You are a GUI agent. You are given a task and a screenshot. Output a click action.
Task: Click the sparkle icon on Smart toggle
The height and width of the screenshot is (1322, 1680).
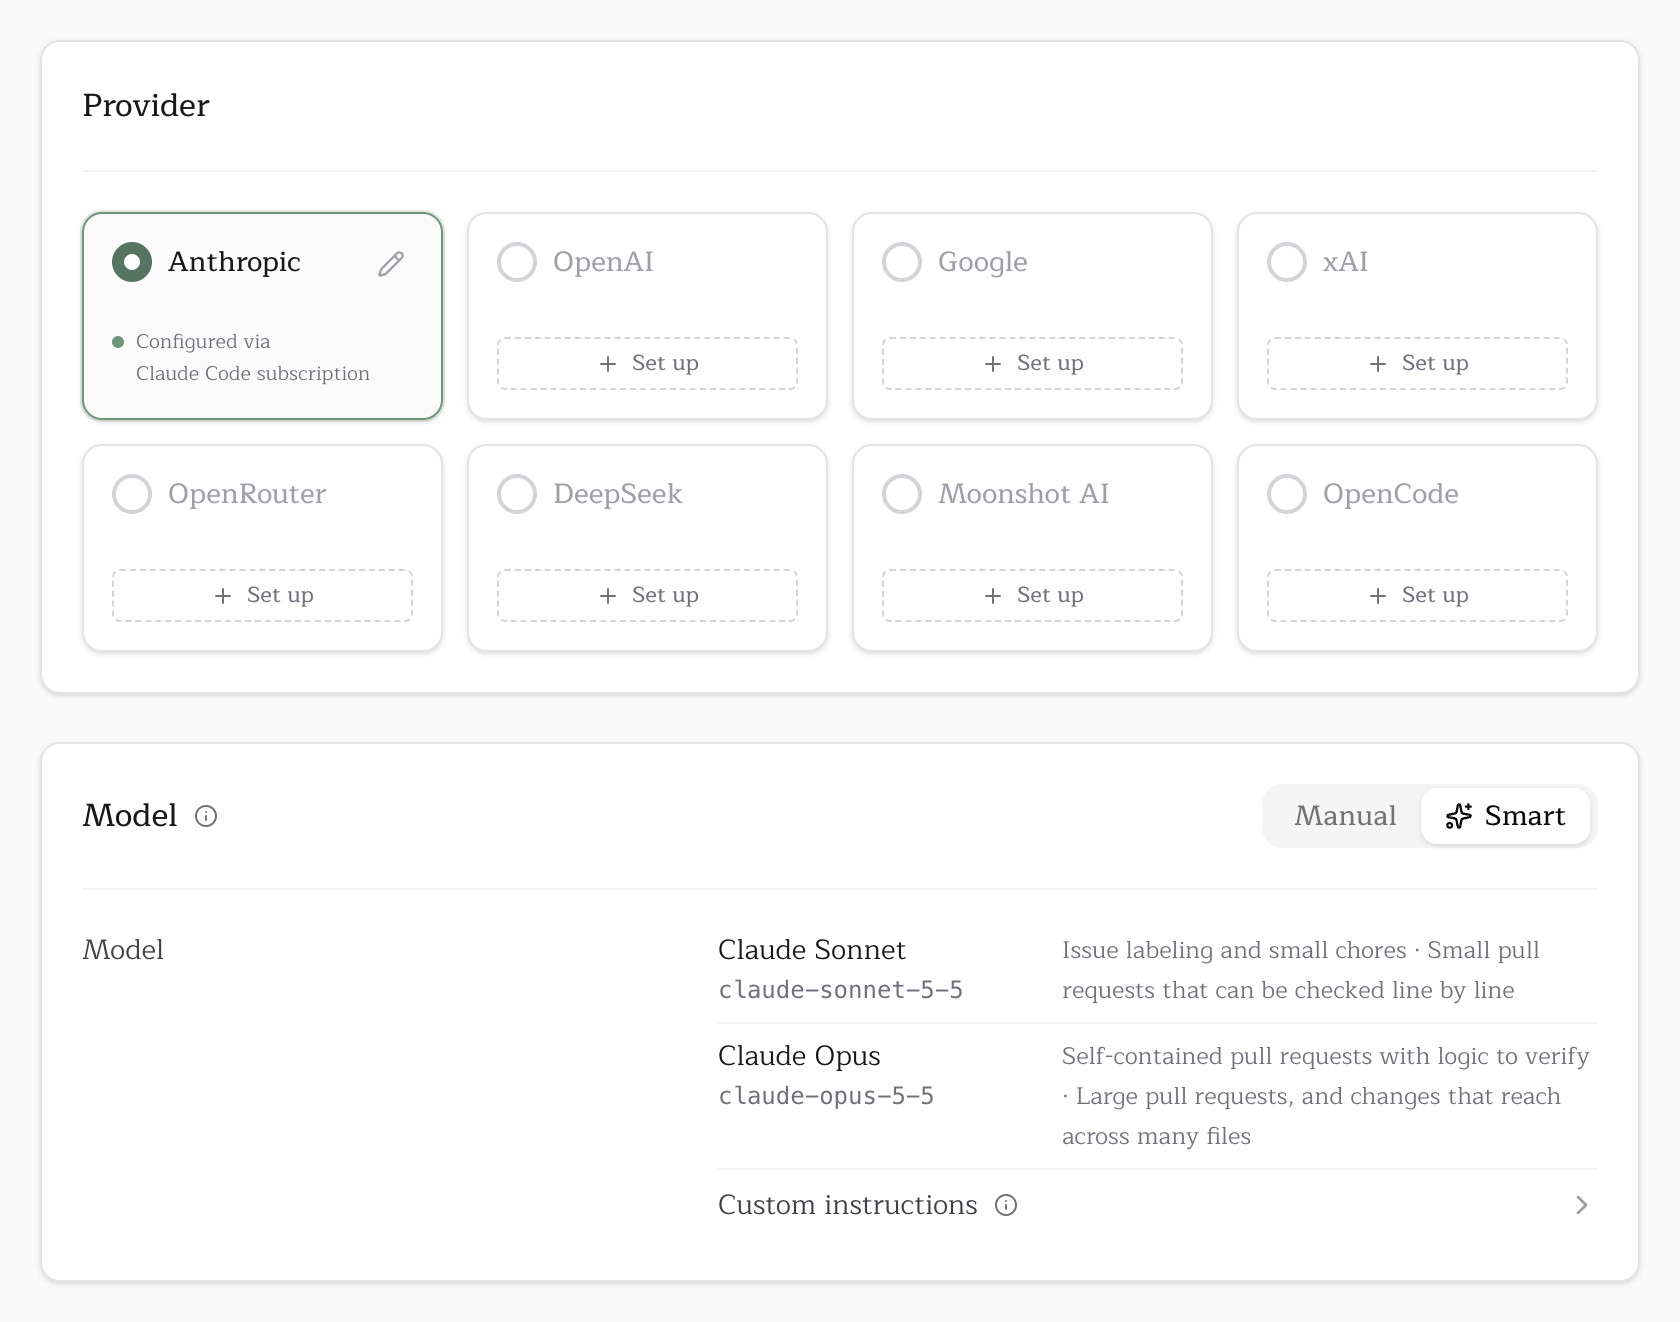click(x=1459, y=816)
